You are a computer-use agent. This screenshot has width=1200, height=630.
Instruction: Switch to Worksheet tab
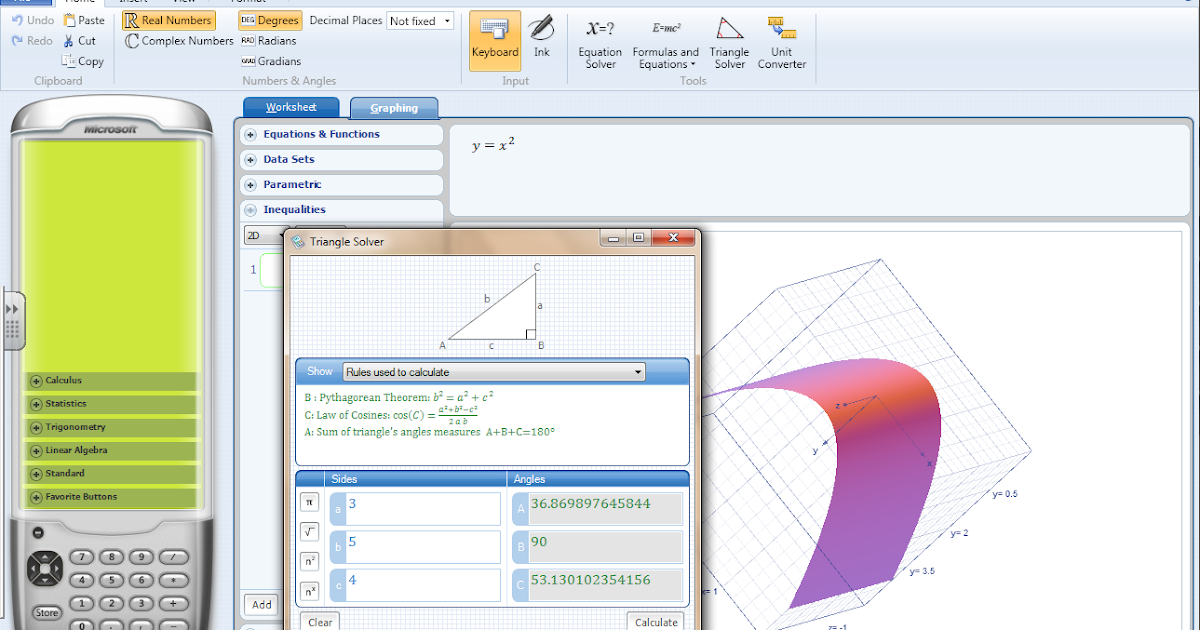tap(291, 107)
